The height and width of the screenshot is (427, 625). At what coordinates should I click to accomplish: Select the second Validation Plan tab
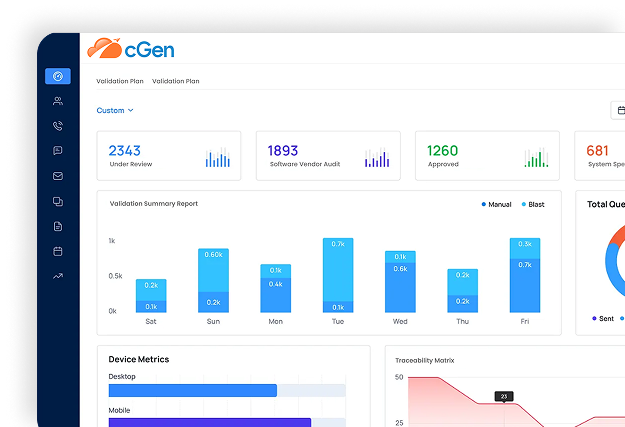(175, 81)
